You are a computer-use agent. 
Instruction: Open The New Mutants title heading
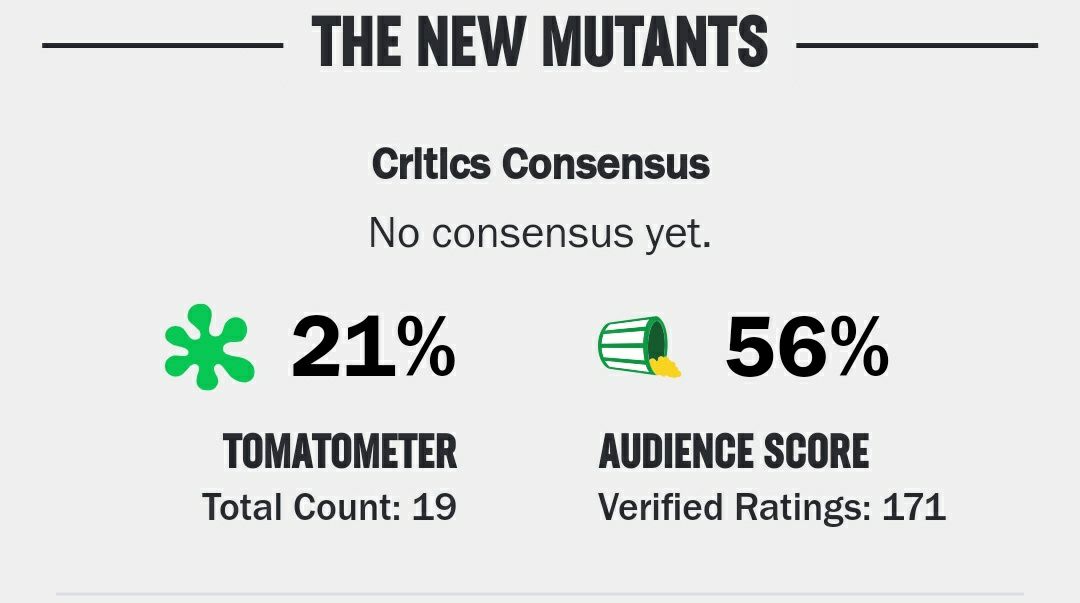pos(540,42)
